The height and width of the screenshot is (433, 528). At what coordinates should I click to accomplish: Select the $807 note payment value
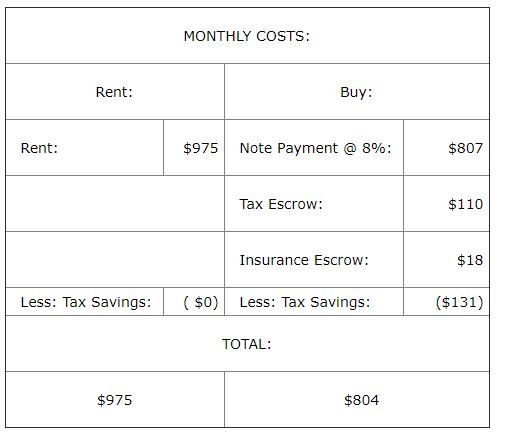click(465, 148)
